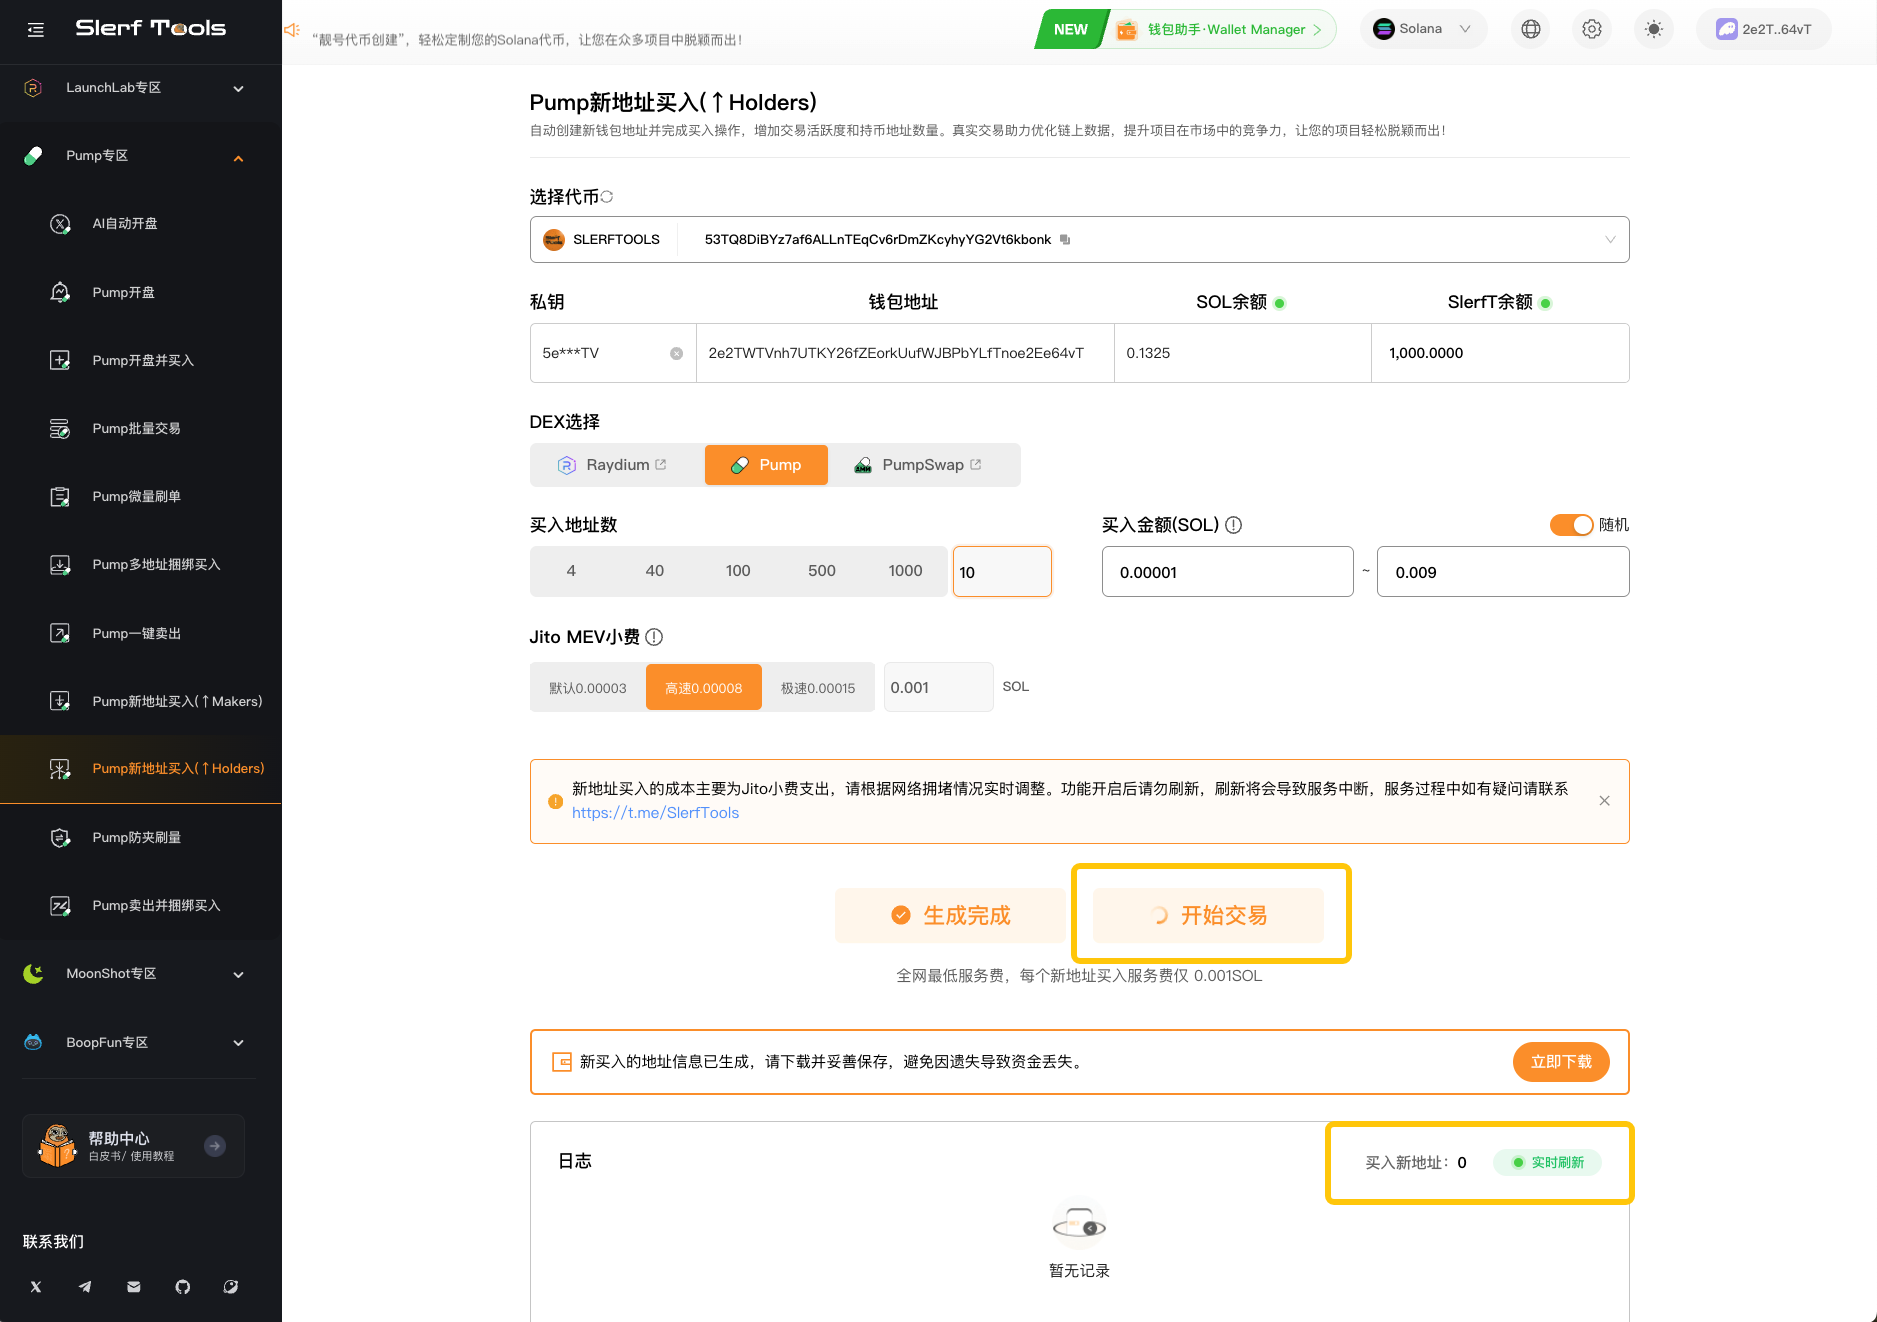
Task: Show info about Jito MEV小费
Action: point(654,637)
